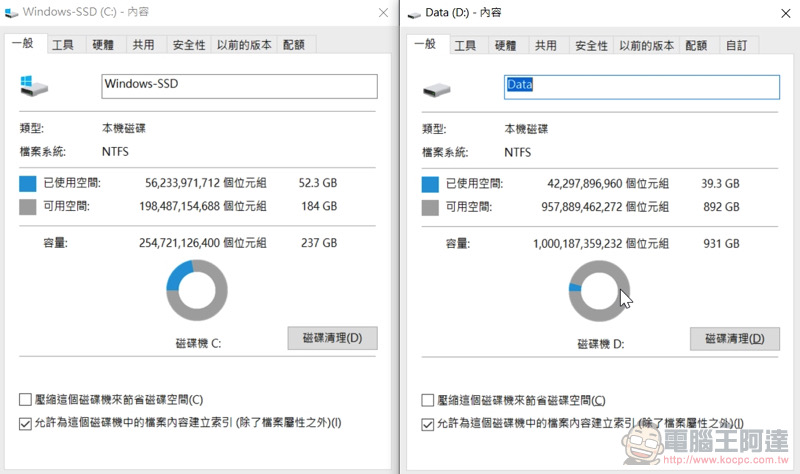Select 以前的版本 tab in C: window
Image resolution: width=800 pixels, height=474 pixels.
(244, 45)
